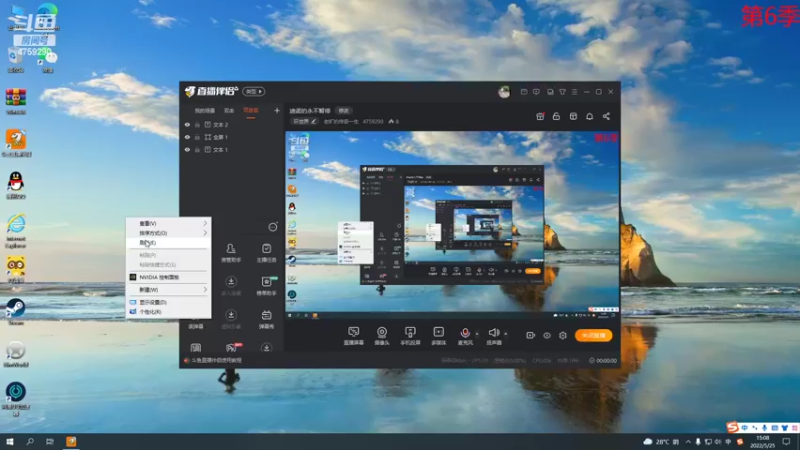800x450 pixels.
Task: Hide the 文本 2 layer
Action: (187, 124)
